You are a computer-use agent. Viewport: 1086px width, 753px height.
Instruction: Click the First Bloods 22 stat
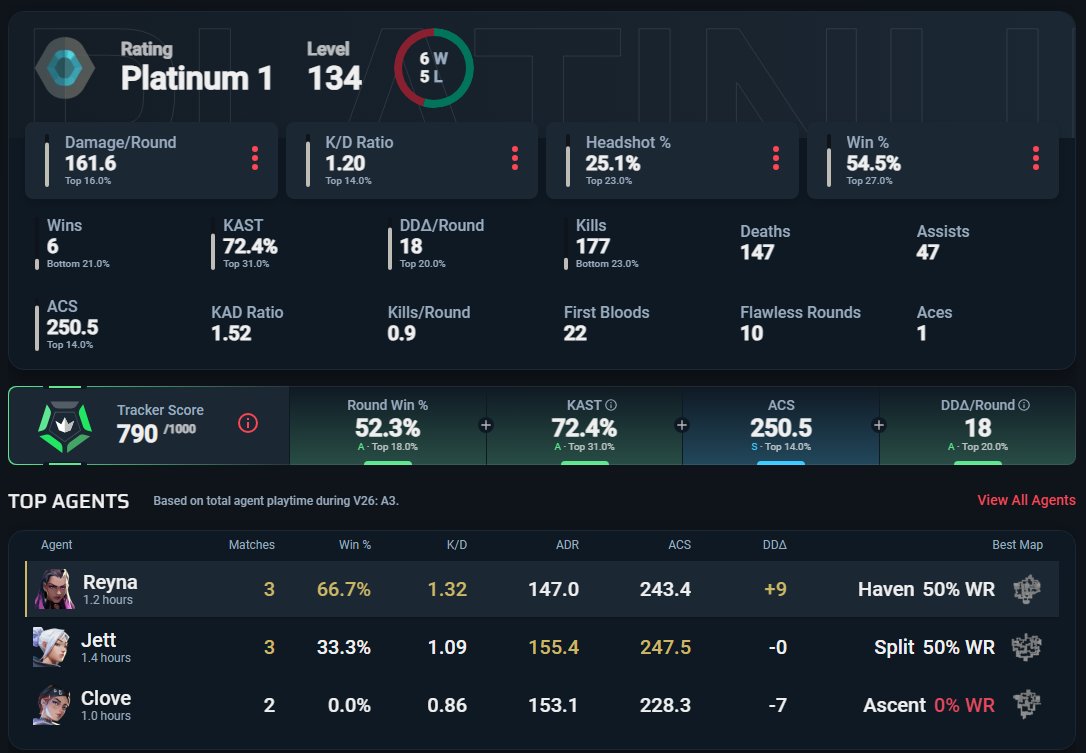607,324
